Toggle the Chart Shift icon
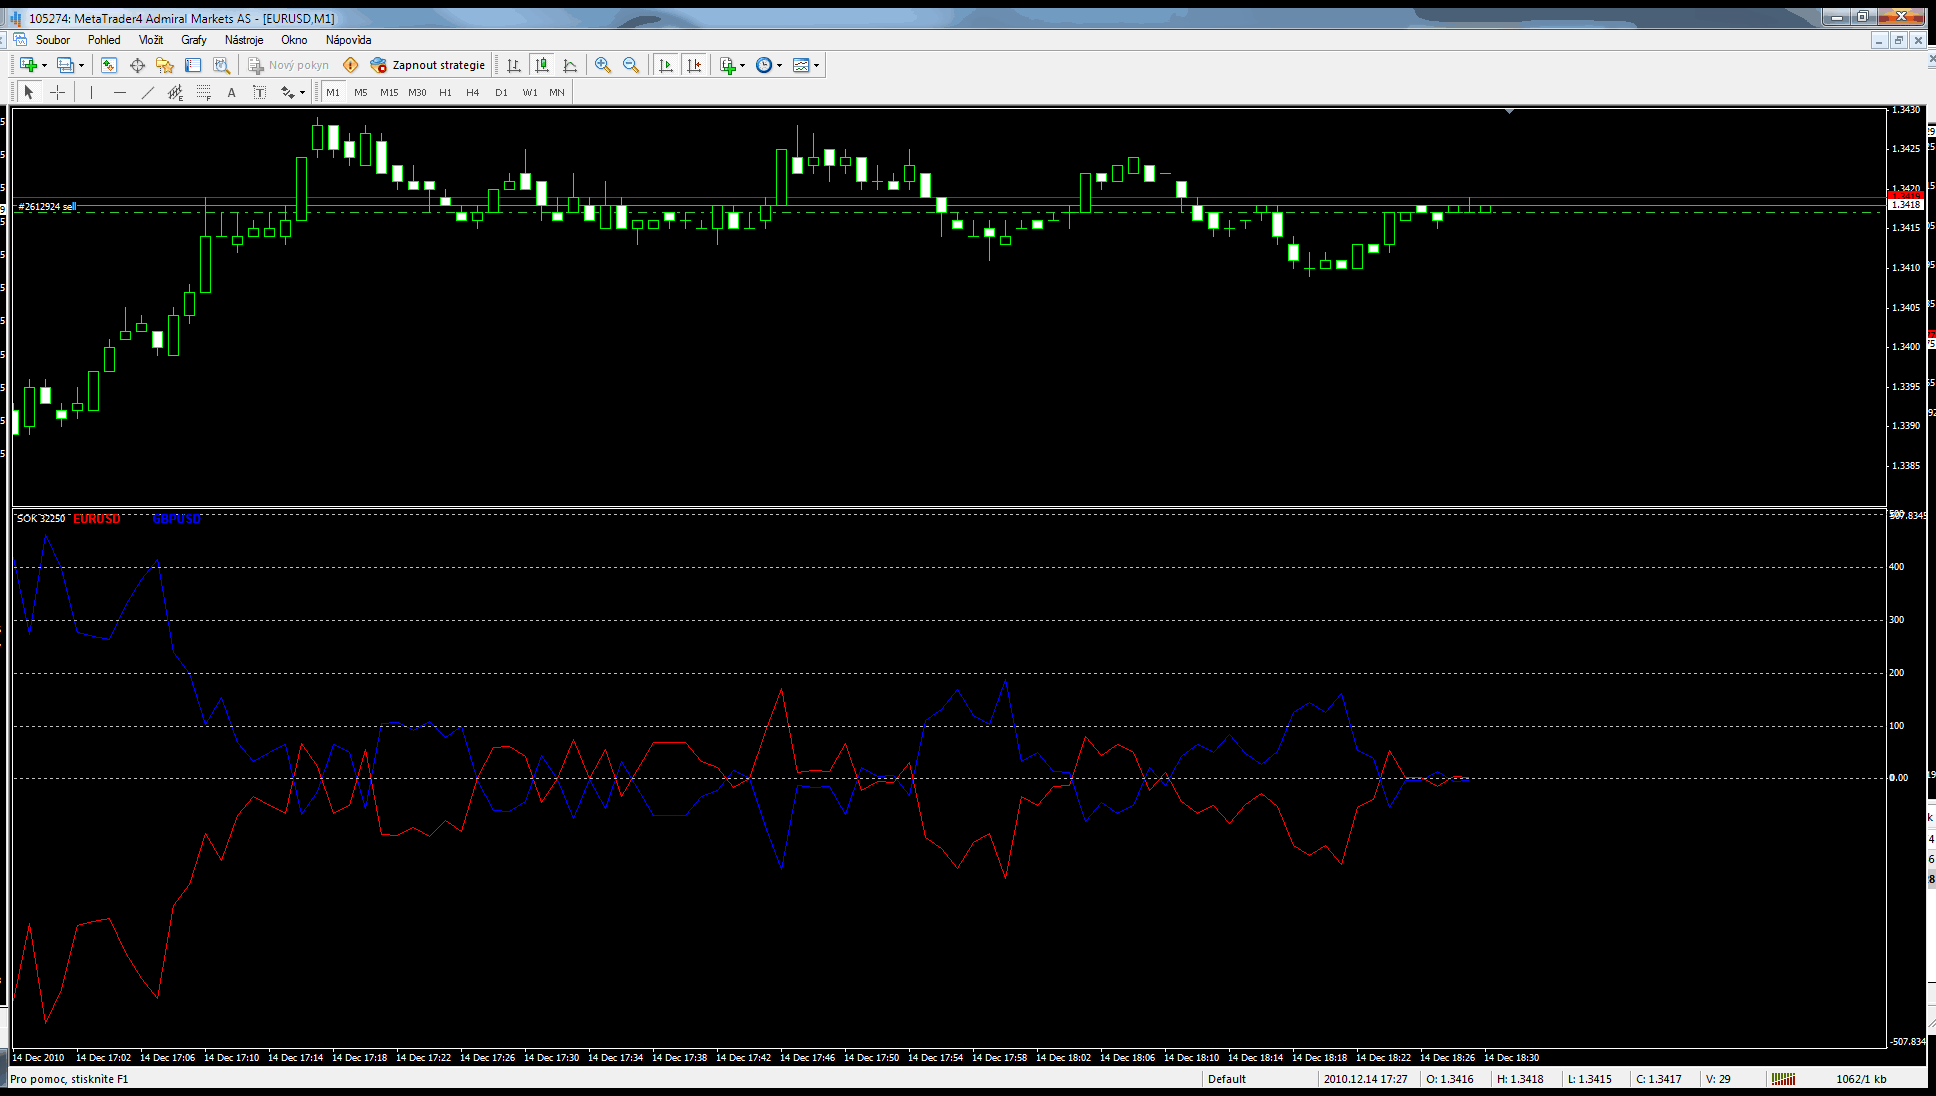This screenshot has width=1936, height=1096. click(x=694, y=65)
